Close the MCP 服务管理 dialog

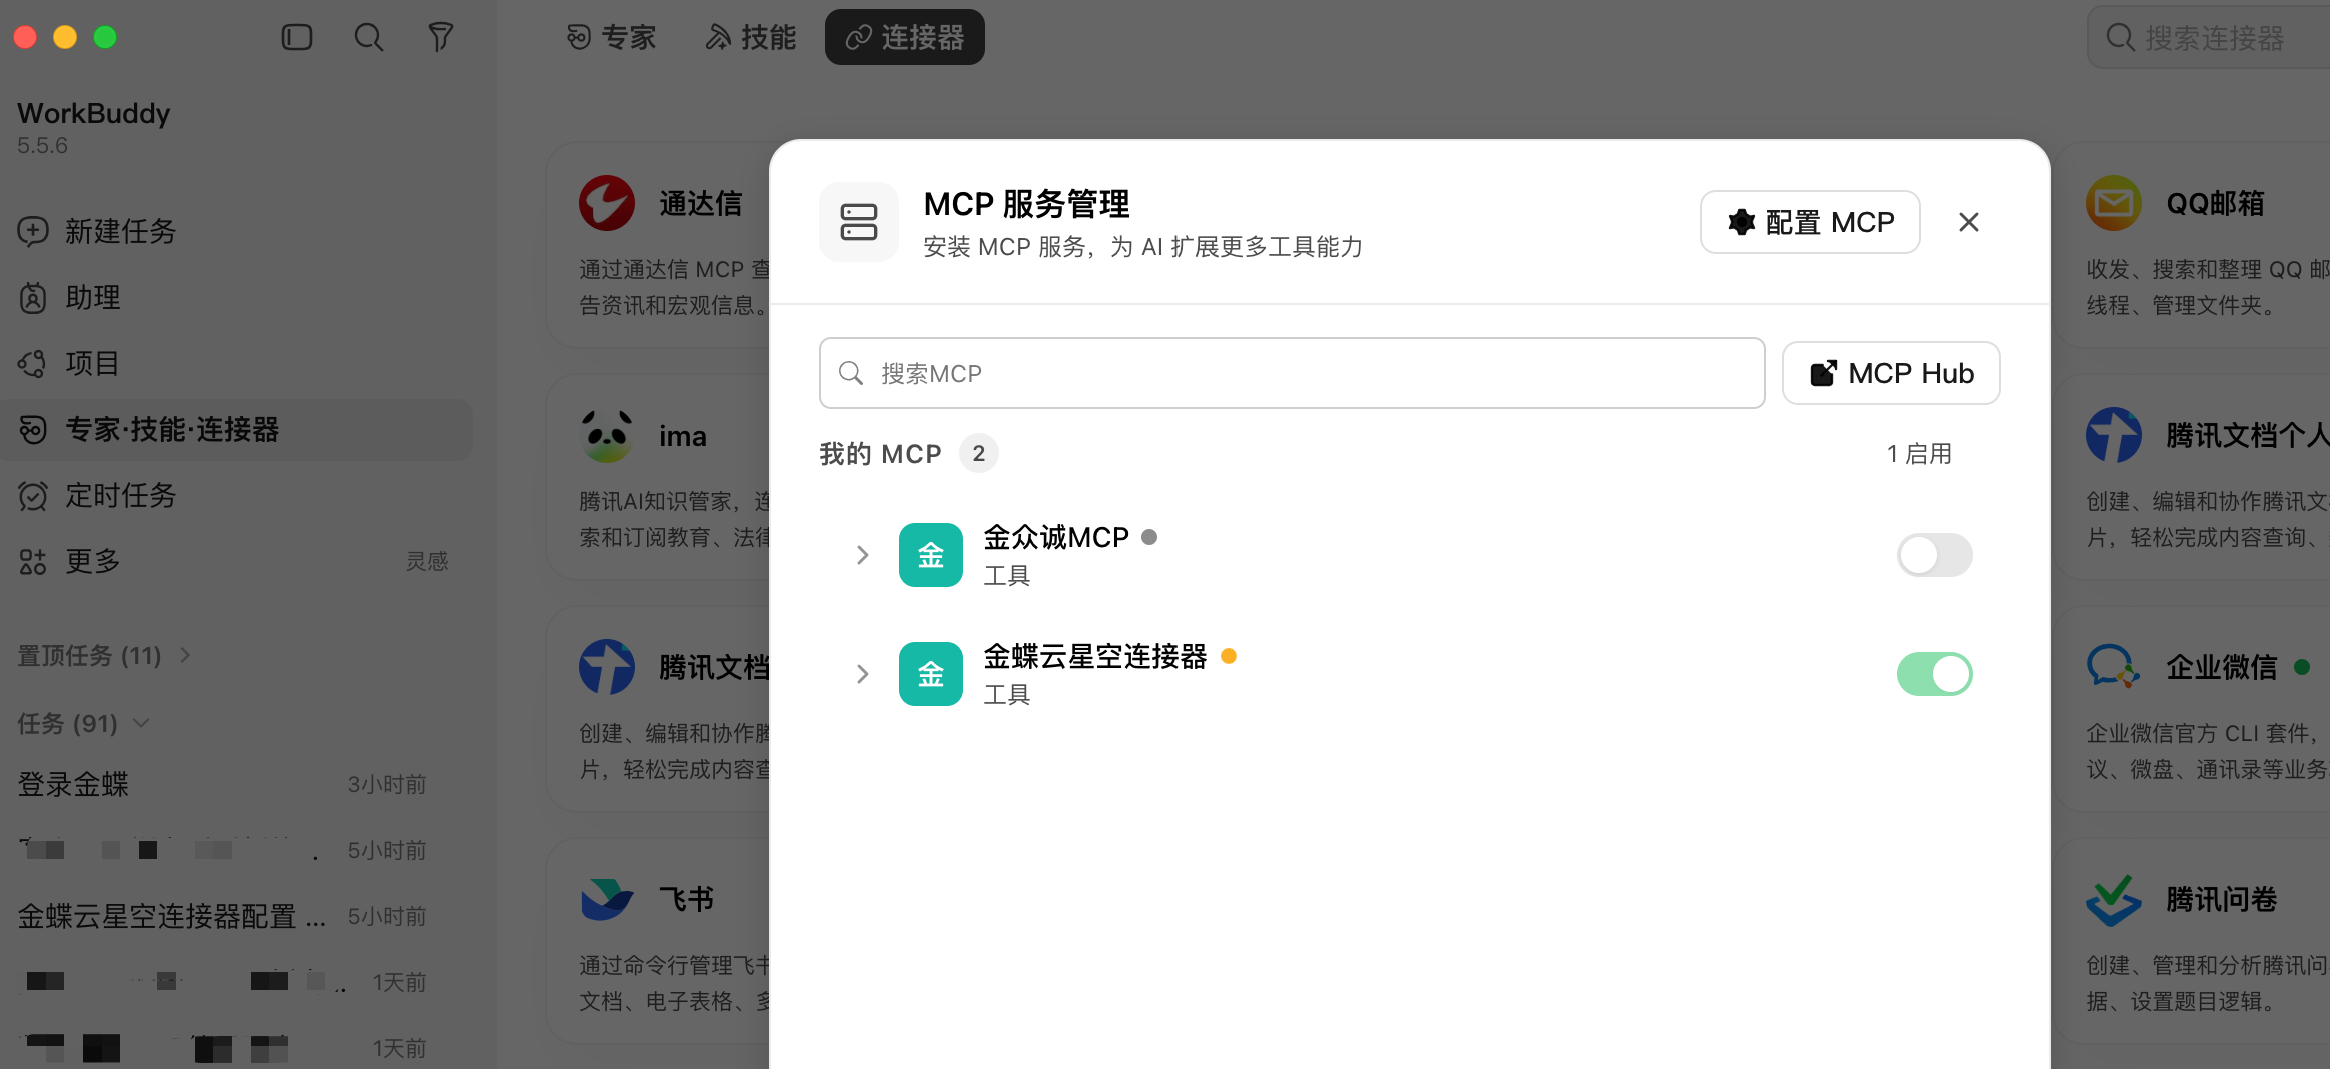(x=1968, y=222)
